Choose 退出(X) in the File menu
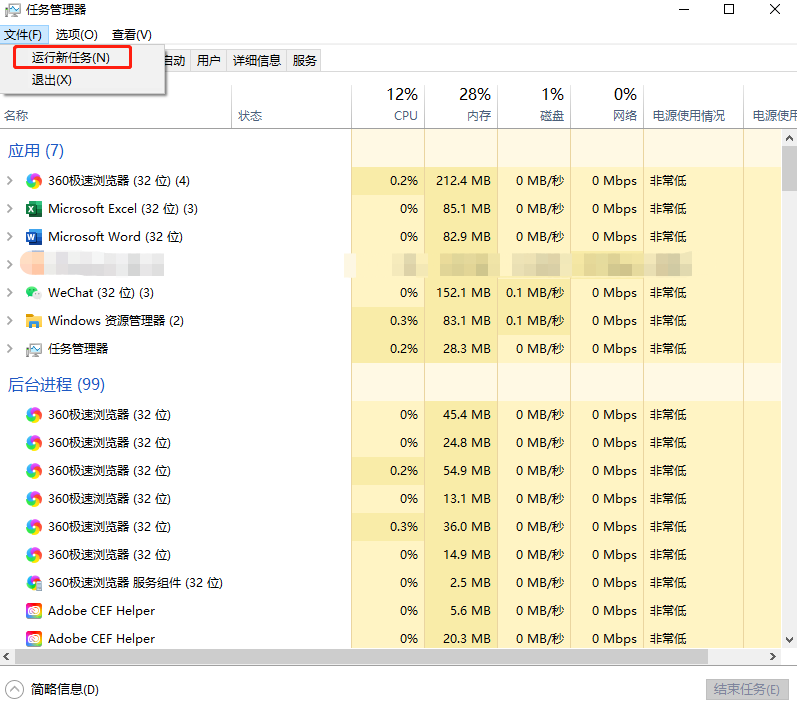797x709 pixels. click(x=52, y=80)
